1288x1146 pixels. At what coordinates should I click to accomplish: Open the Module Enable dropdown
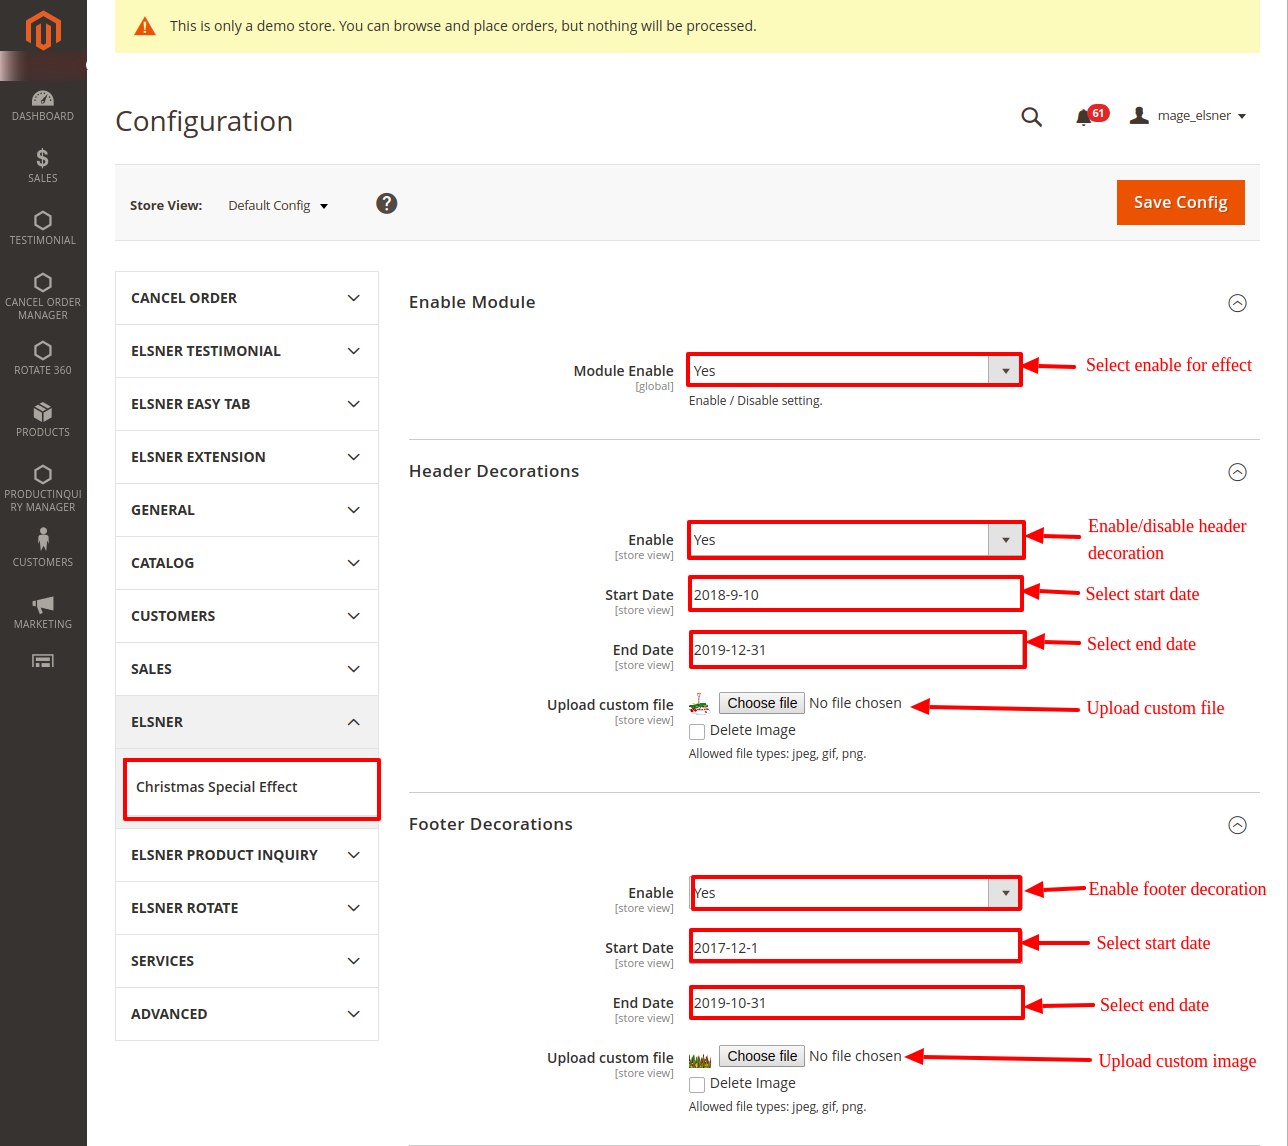pos(853,370)
